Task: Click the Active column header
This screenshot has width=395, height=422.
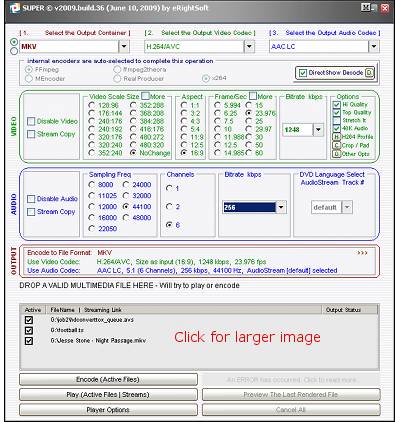Action: coord(33,310)
